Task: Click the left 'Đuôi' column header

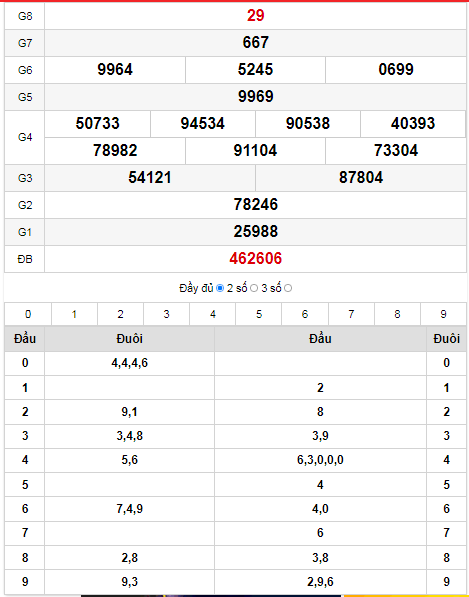Action: point(129,338)
